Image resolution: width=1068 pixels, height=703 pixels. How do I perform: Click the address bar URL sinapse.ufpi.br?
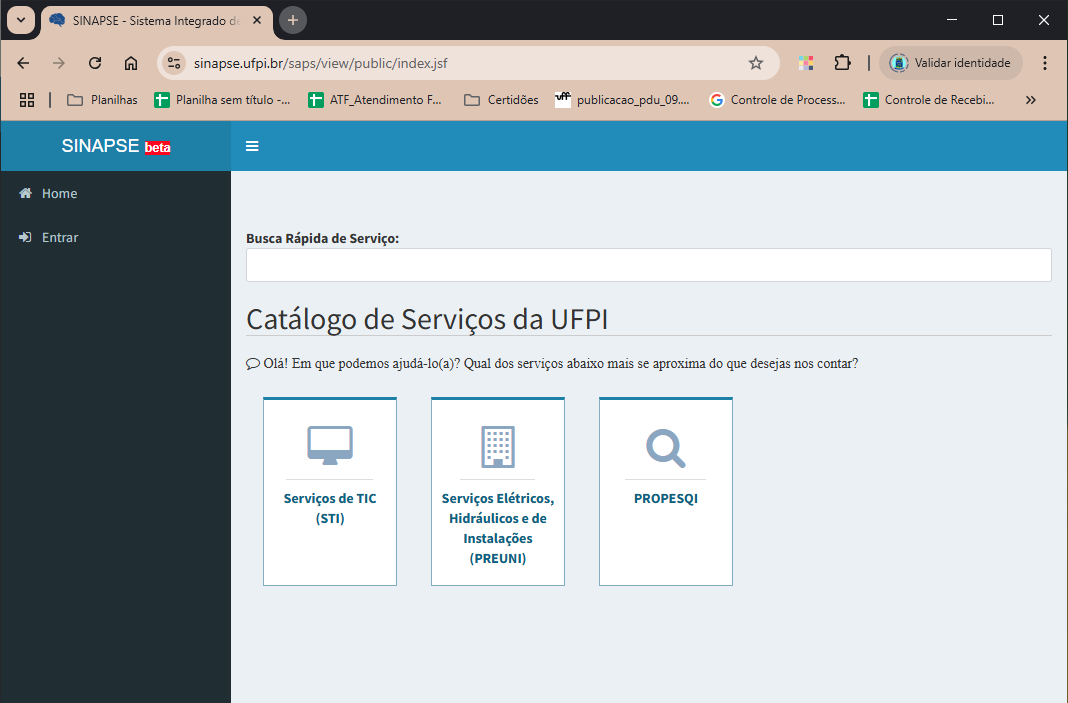[321, 63]
